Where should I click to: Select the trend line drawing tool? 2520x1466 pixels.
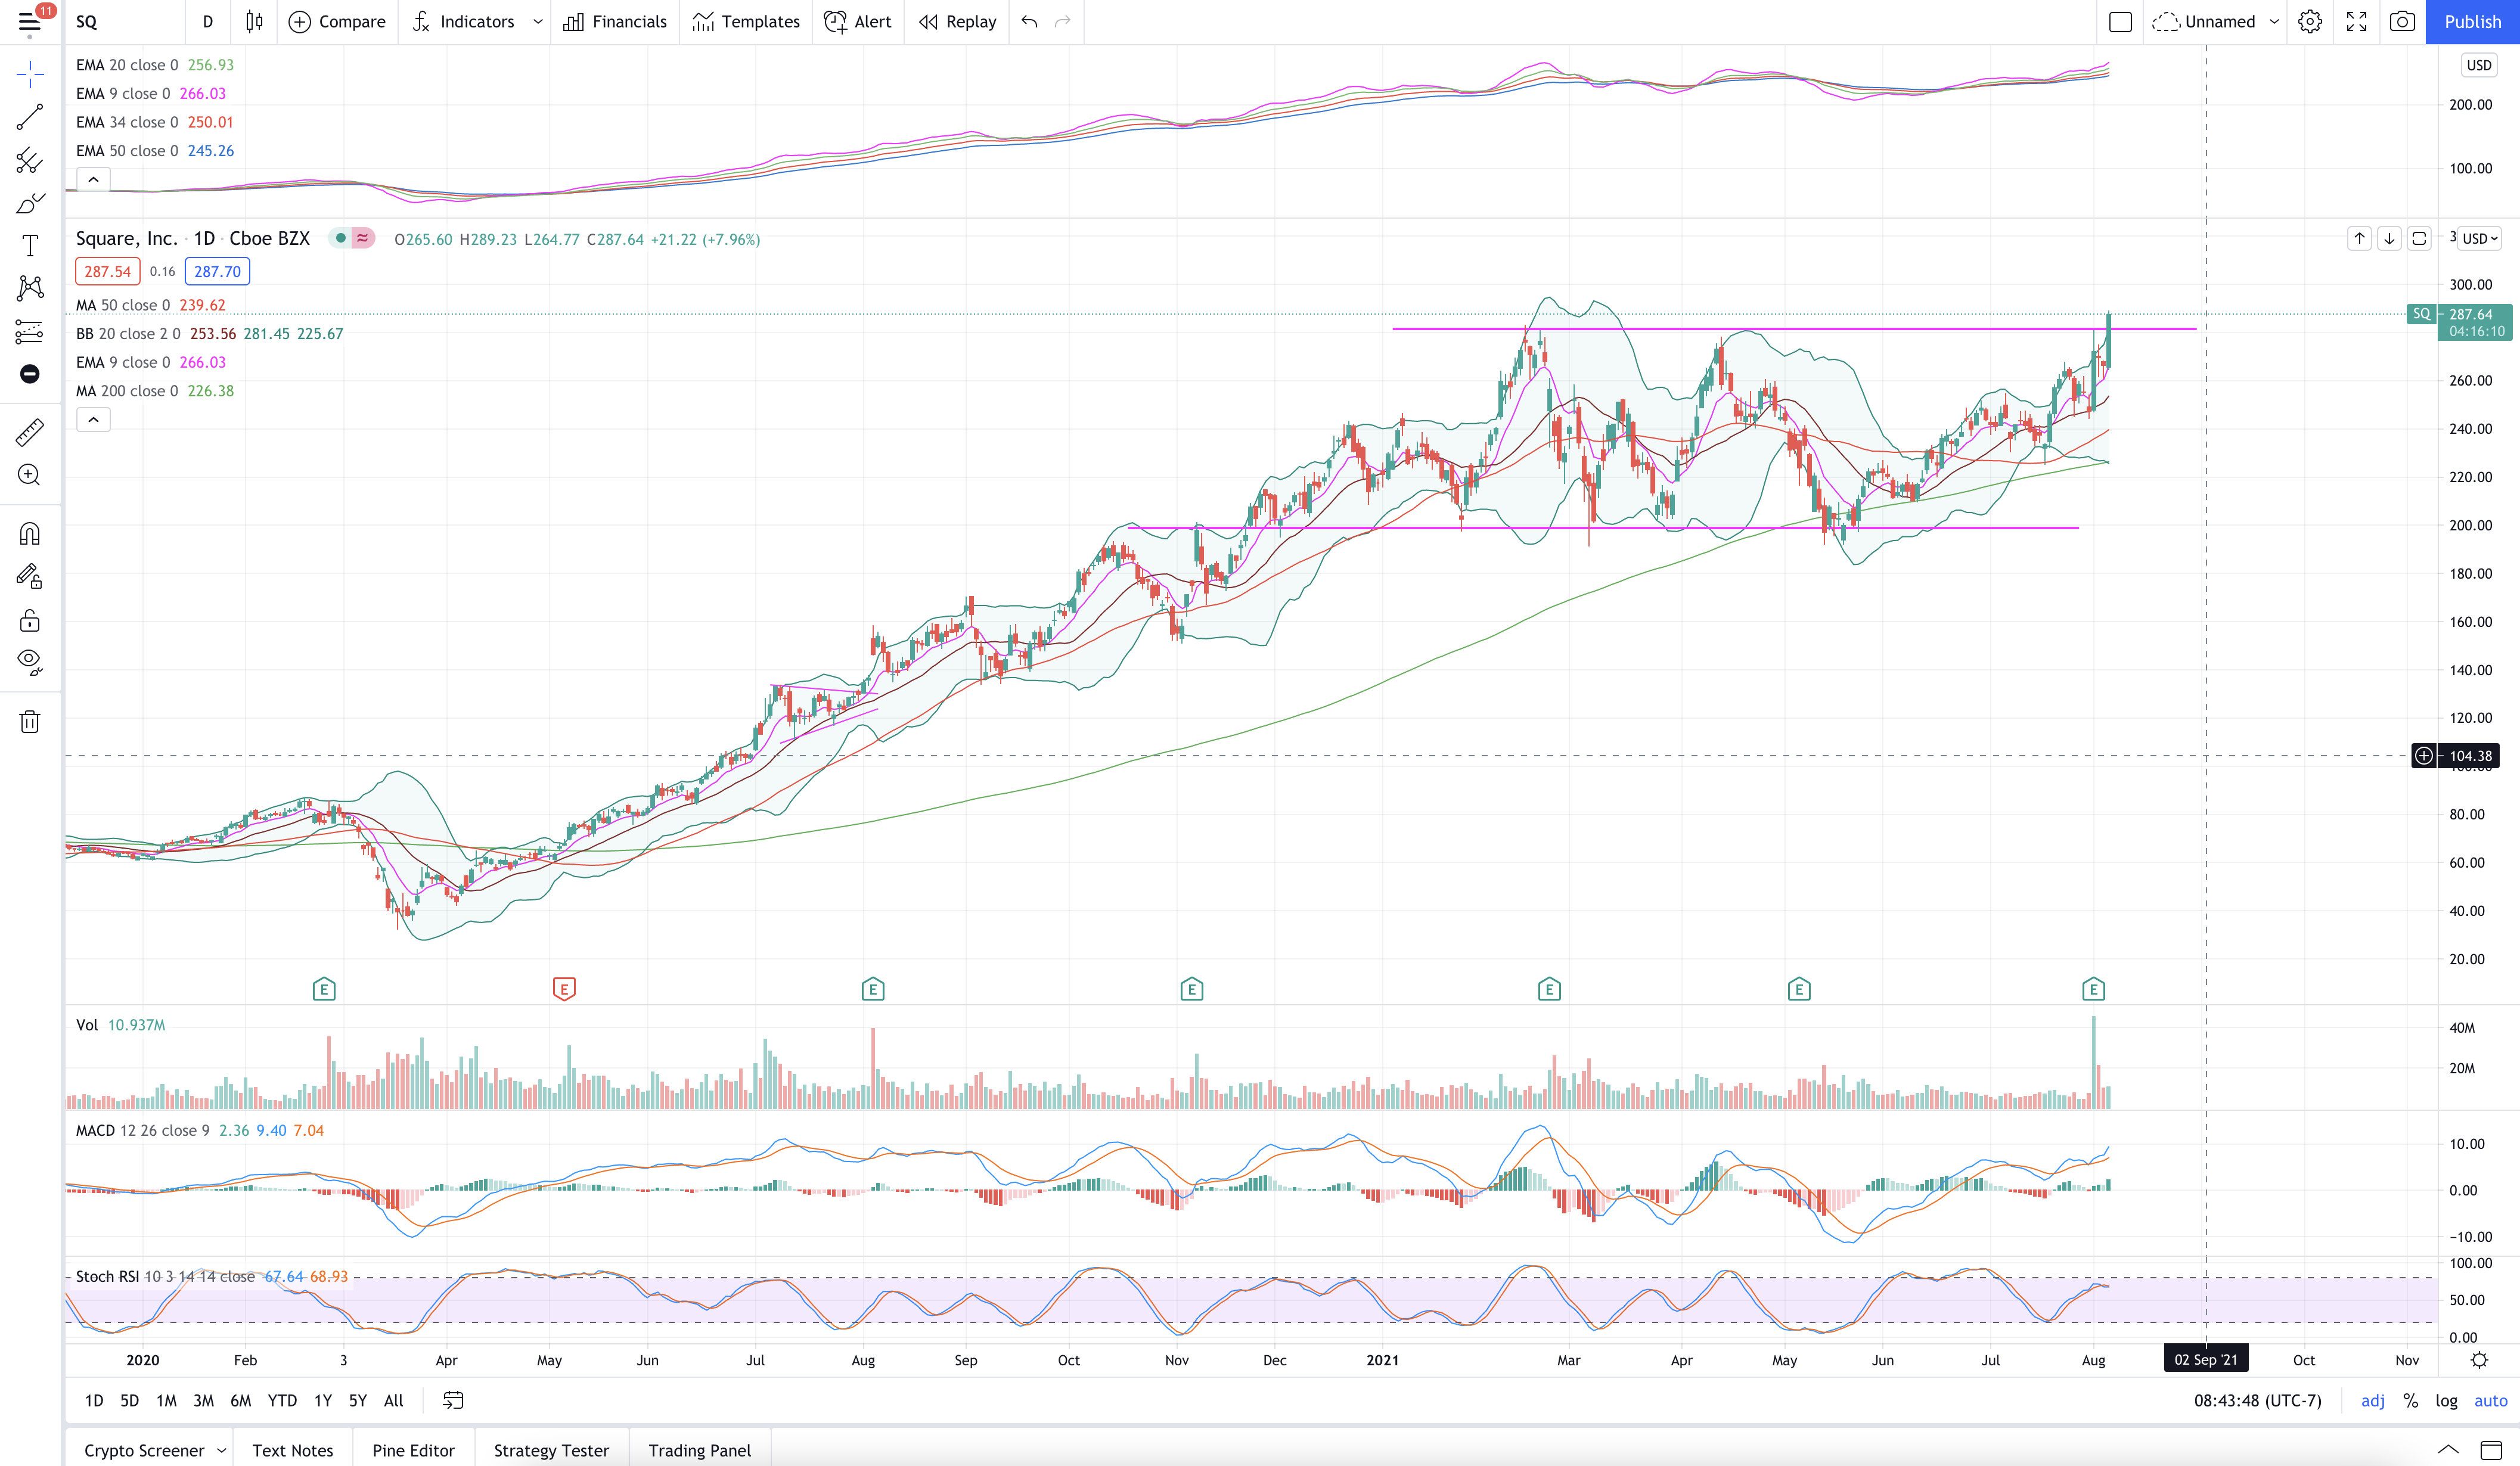pyautogui.click(x=30, y=117)
